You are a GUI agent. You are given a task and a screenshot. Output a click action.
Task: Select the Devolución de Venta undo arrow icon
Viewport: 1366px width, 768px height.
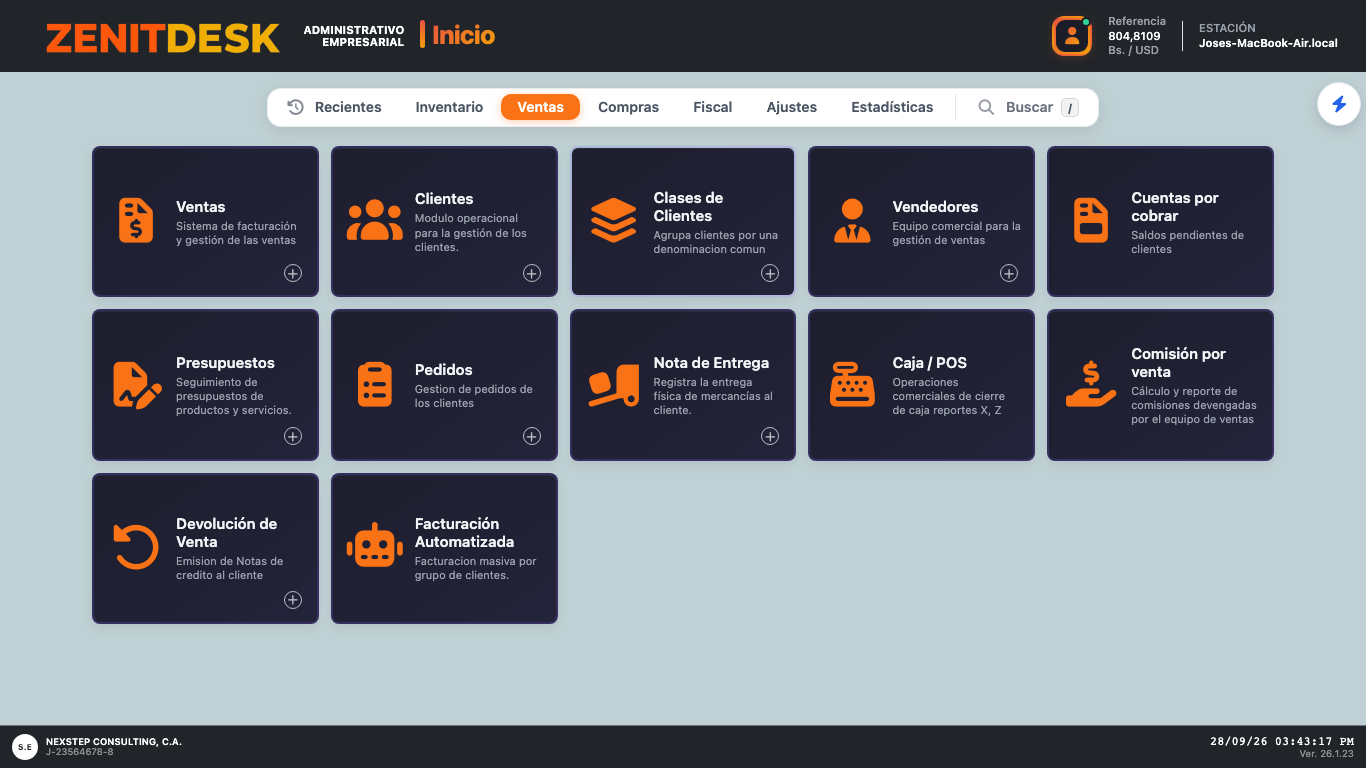[136, 548]
